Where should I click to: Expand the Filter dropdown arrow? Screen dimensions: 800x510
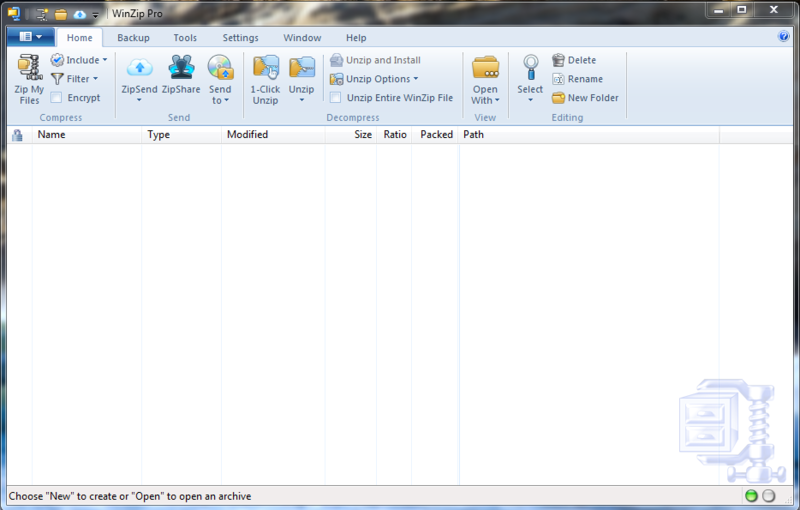tap(95, 79)
